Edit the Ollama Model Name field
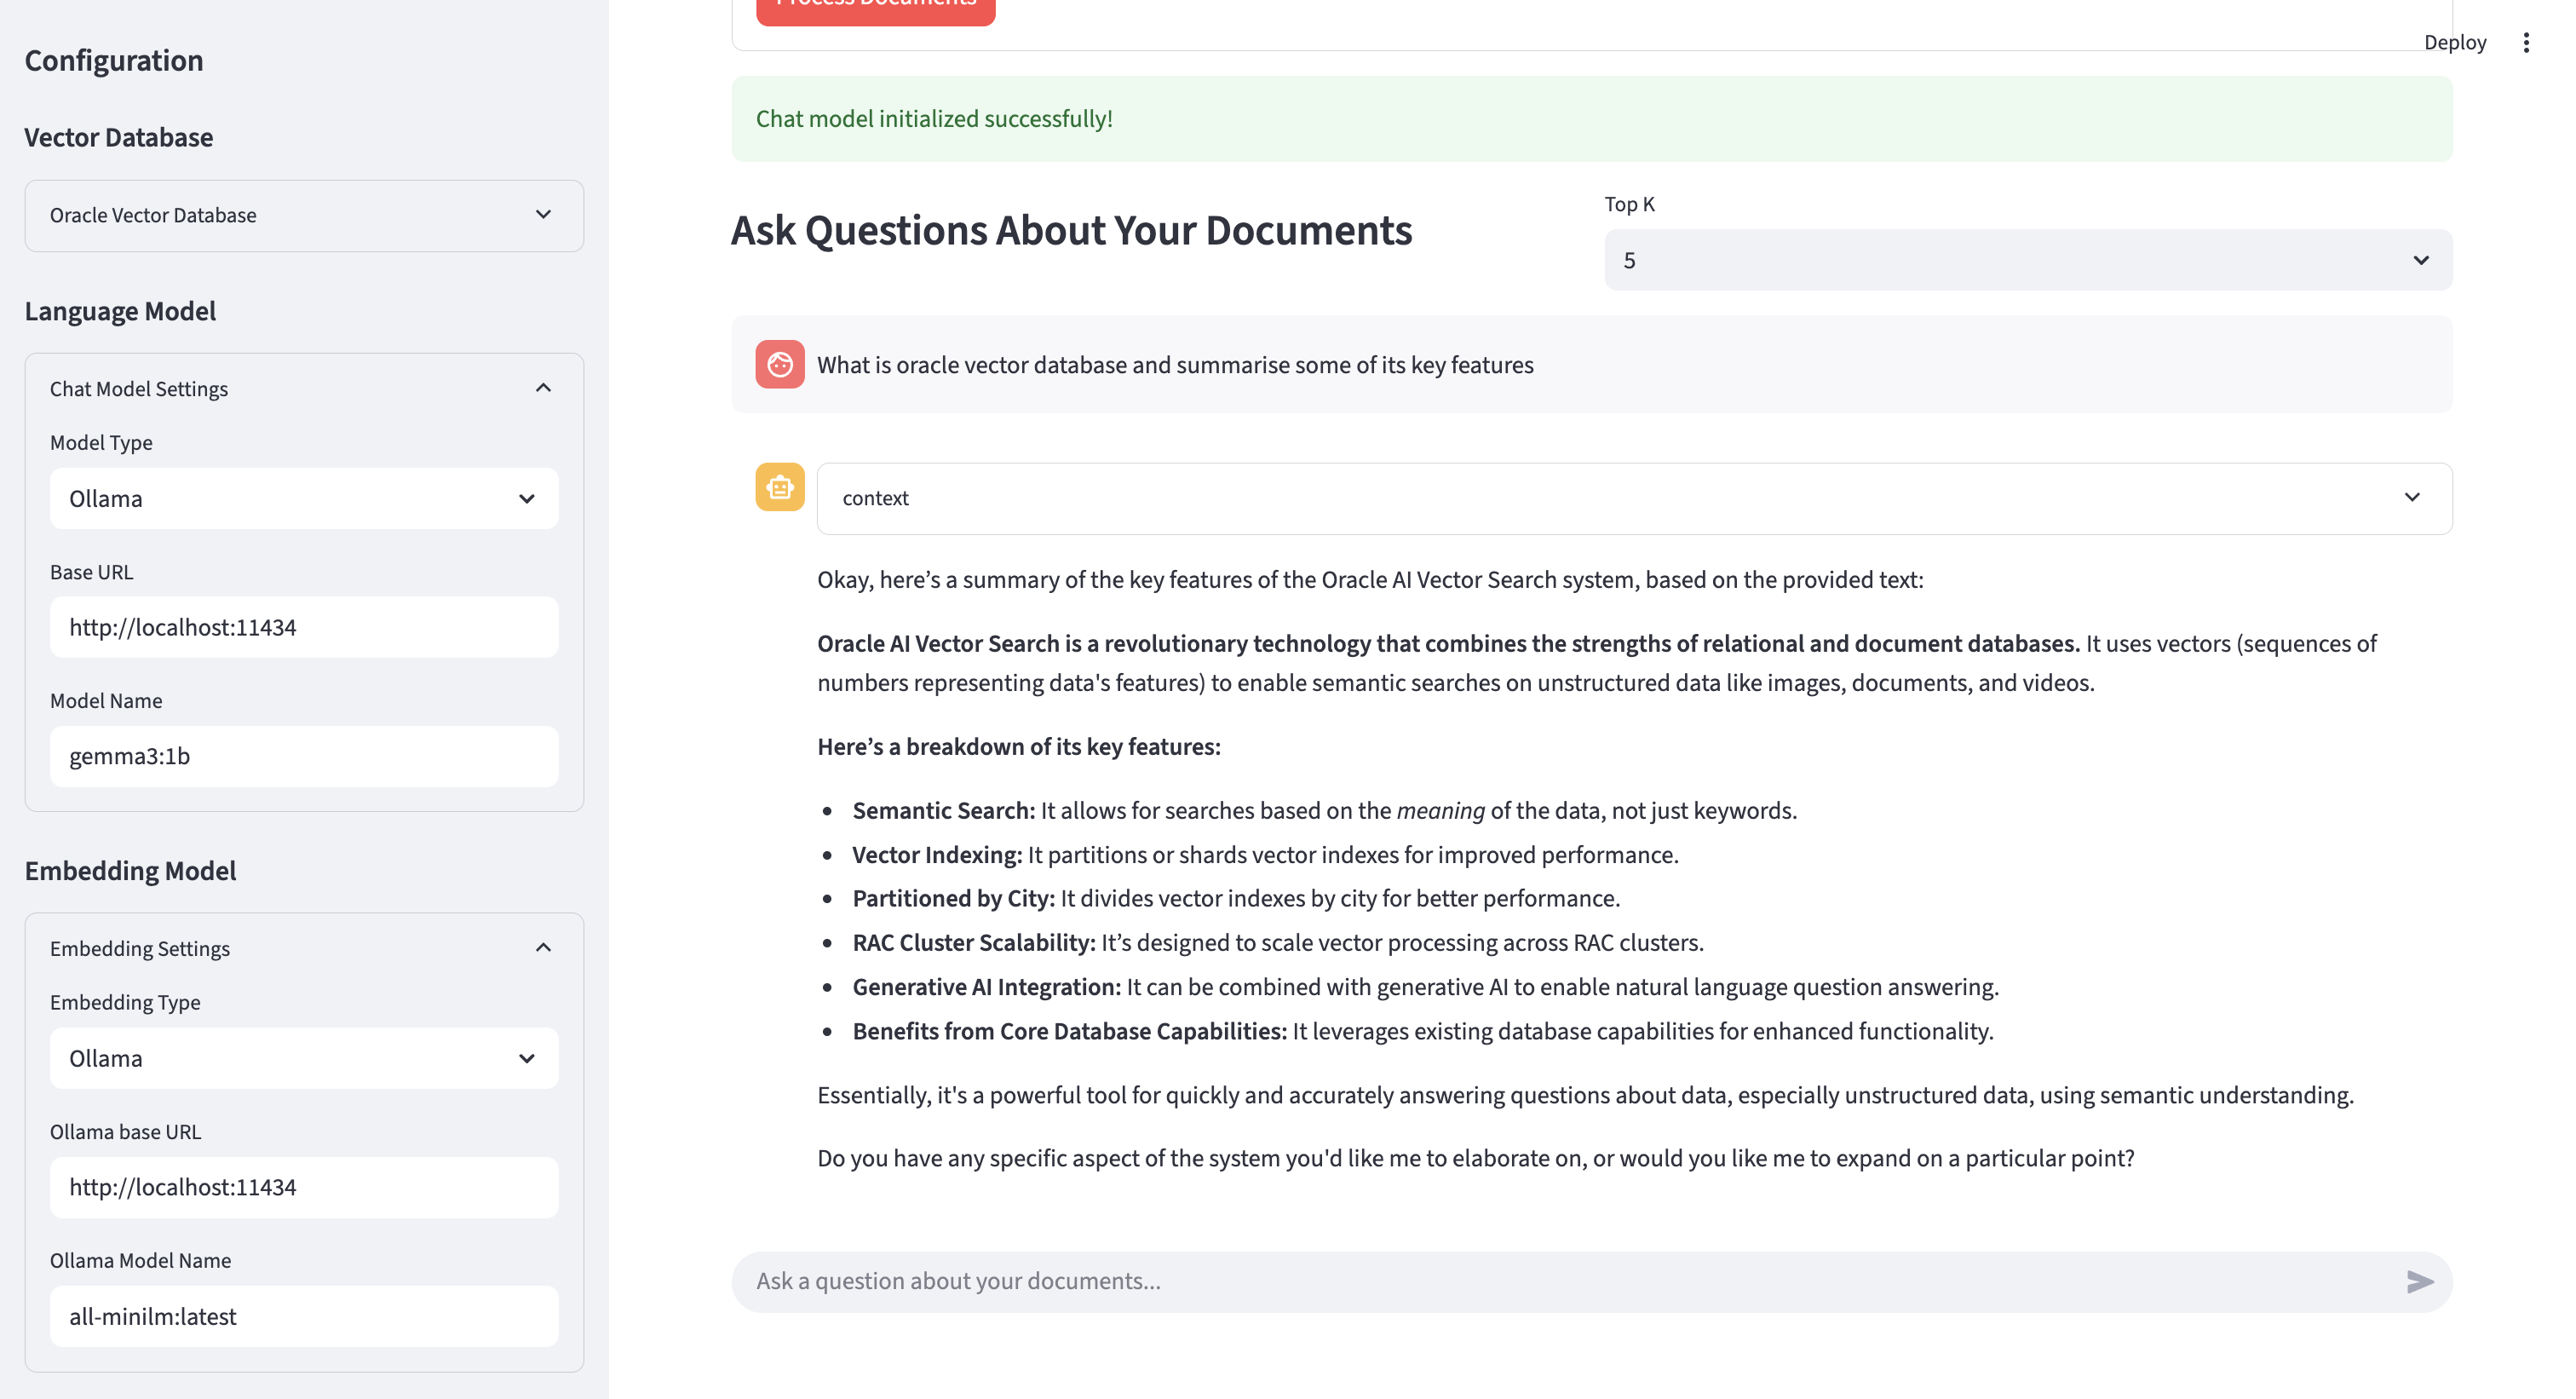Viewport: 2576px width, 1399px height. tap(304, 1316)
